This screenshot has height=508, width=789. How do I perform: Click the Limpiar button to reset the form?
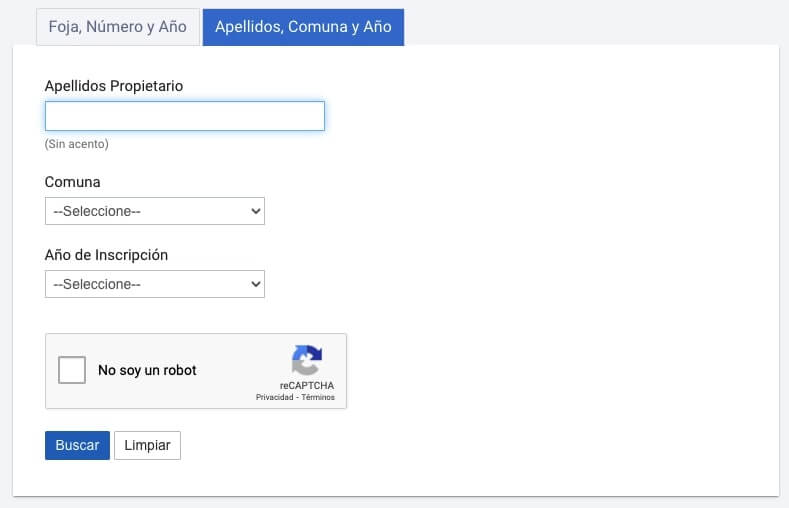(x=147, y=445)
